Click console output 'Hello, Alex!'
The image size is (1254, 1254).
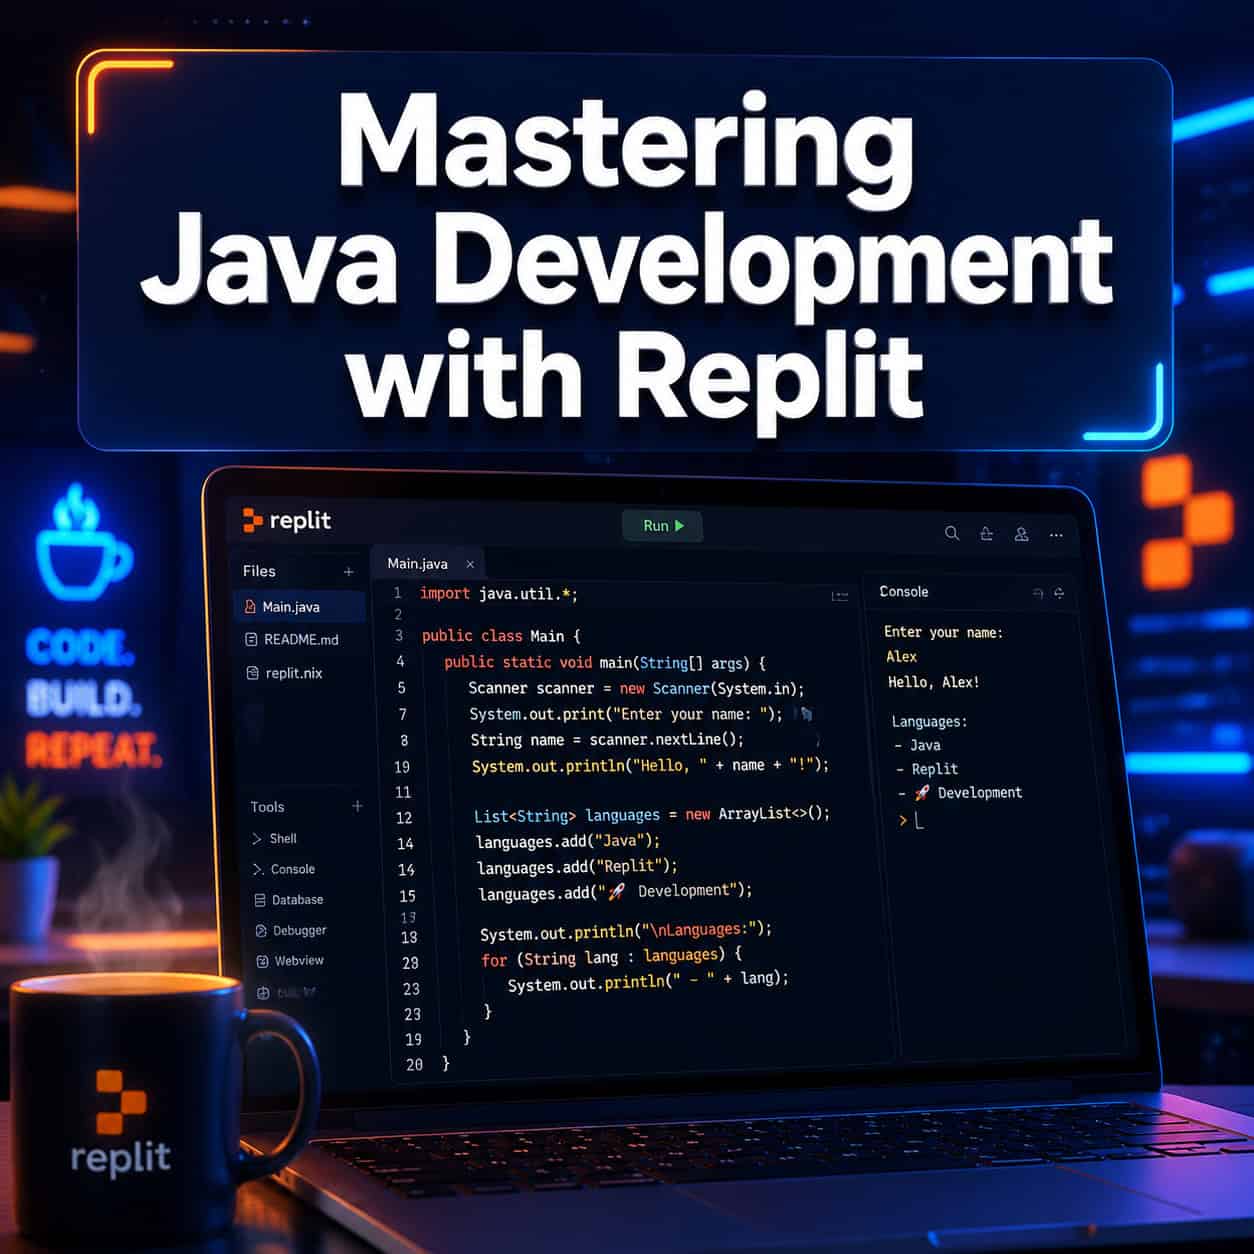tap(933, 682)
